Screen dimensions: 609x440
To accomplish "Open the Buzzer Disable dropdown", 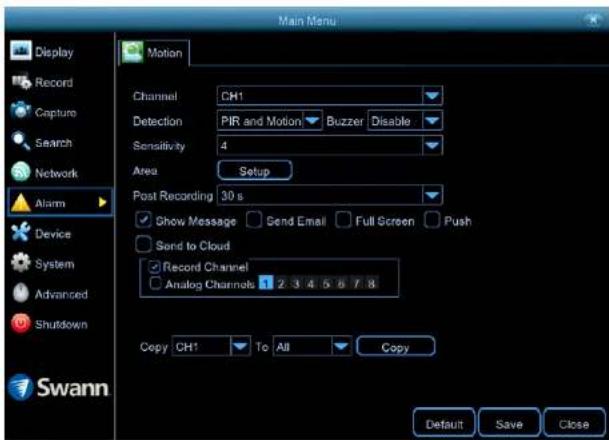I will 405,121.
